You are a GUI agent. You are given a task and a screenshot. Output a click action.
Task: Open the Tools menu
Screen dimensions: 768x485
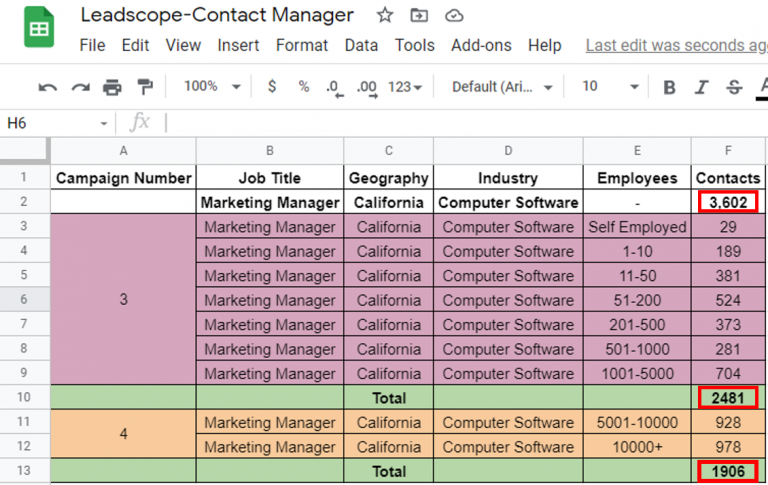click(x=415, y=46)
